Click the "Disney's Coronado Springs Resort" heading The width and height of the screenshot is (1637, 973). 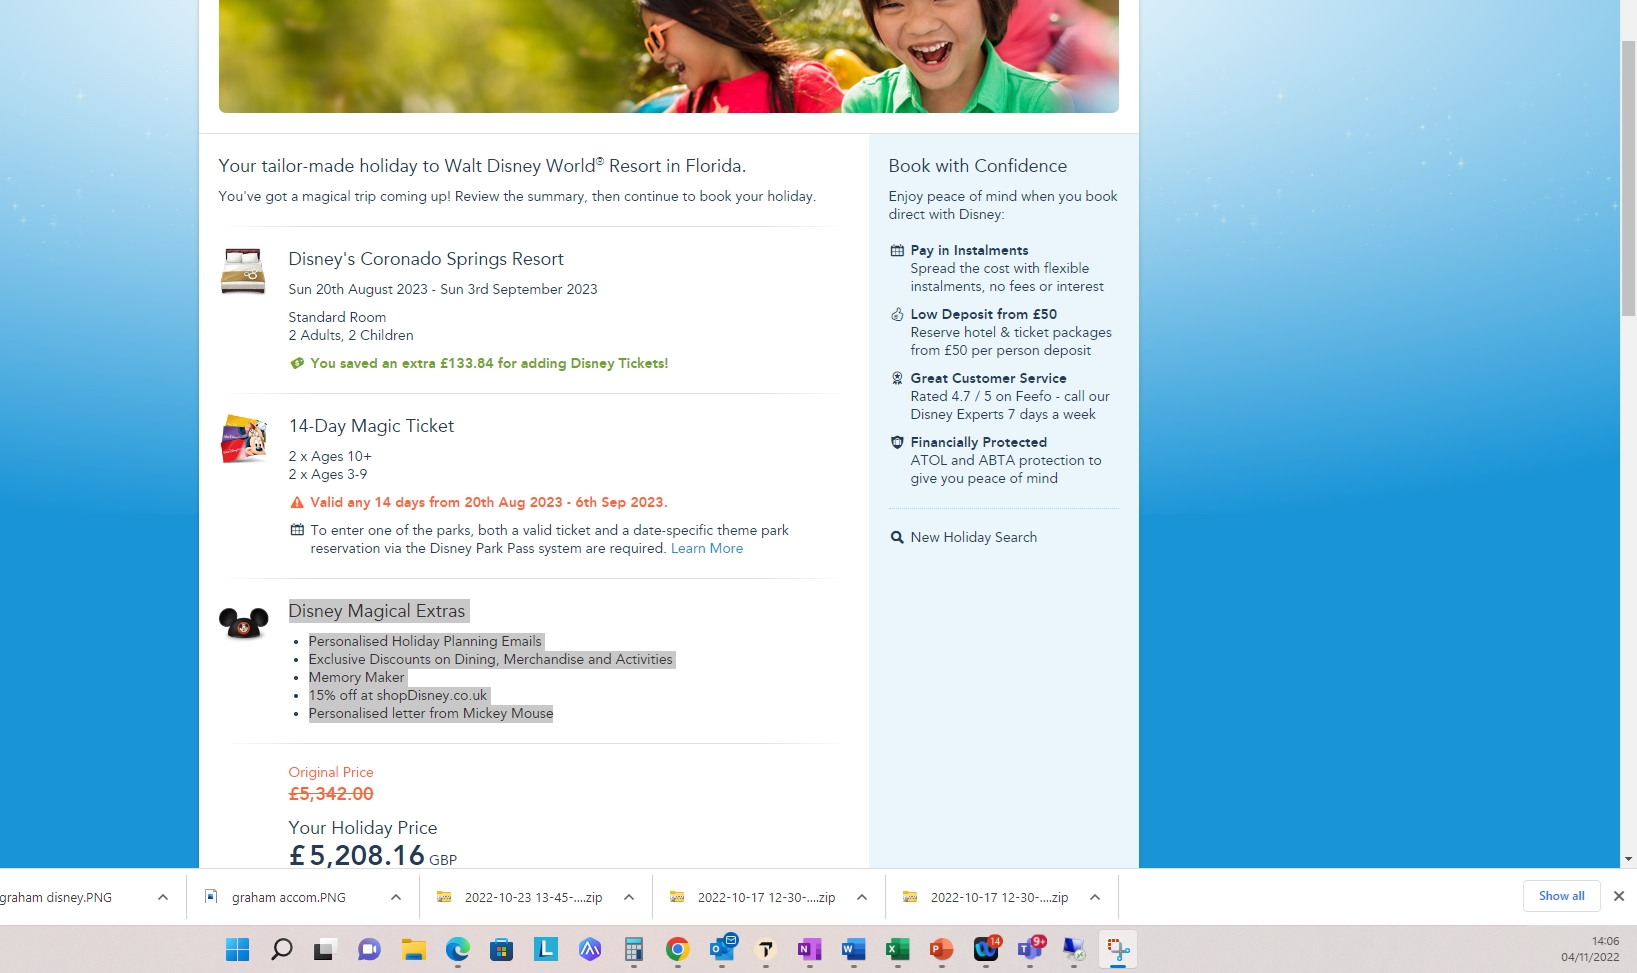426,259
